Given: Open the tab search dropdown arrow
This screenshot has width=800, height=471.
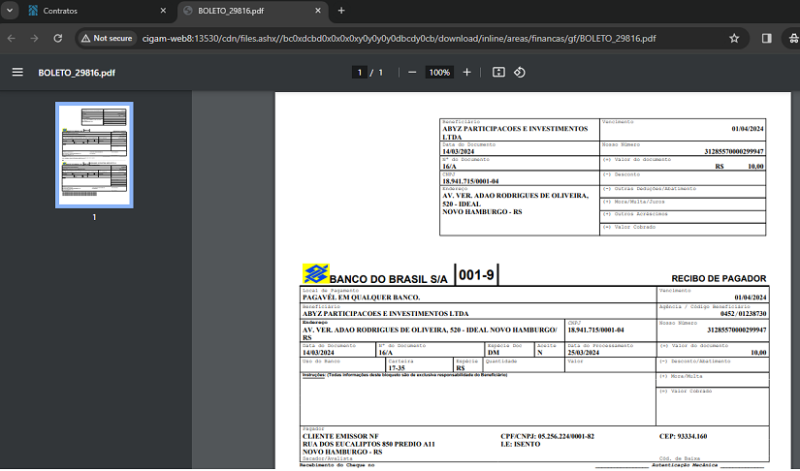Looking at the screenshot, I should point(10,10).
